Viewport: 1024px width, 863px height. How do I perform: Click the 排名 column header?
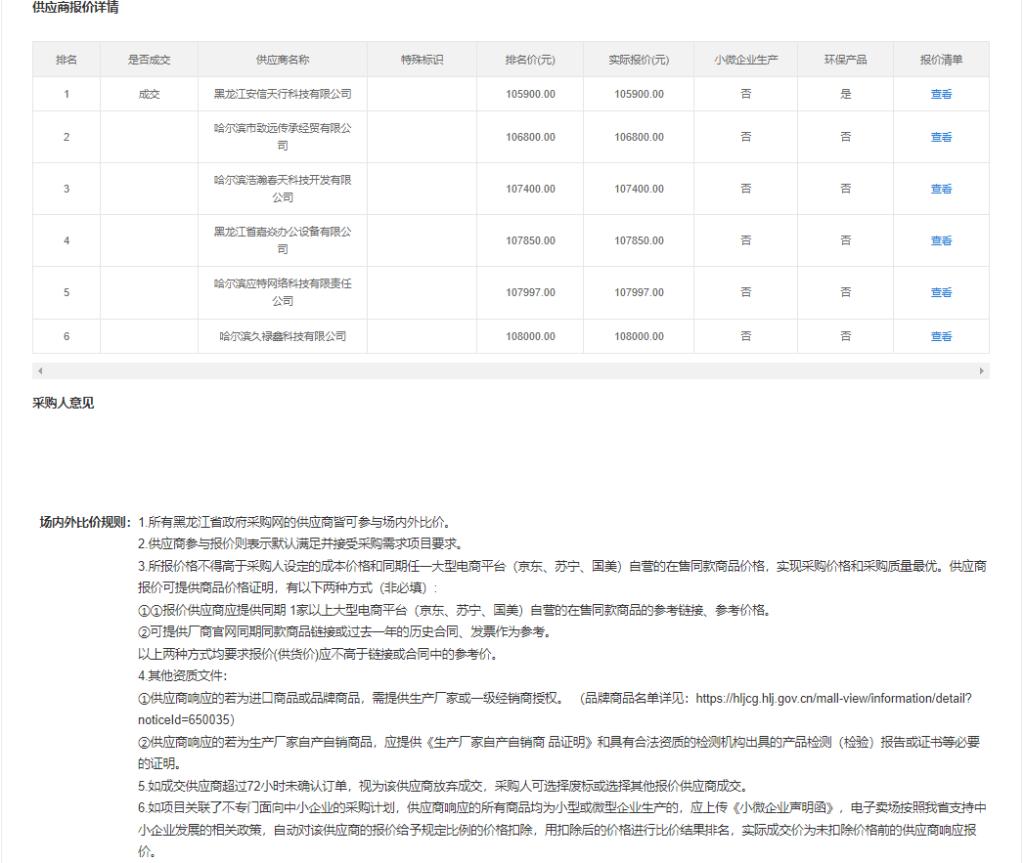(x=66, y=60)
